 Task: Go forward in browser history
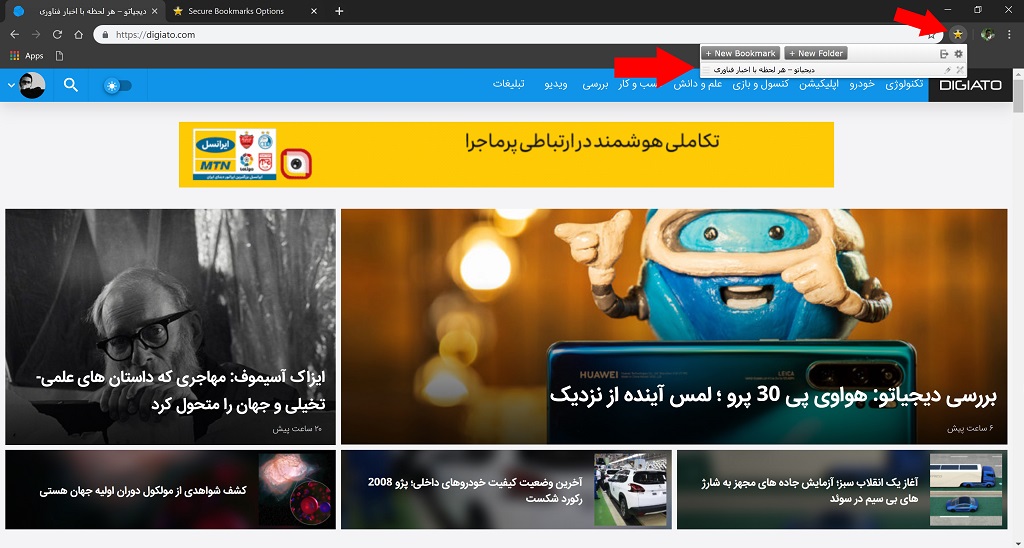click(36, 35)
